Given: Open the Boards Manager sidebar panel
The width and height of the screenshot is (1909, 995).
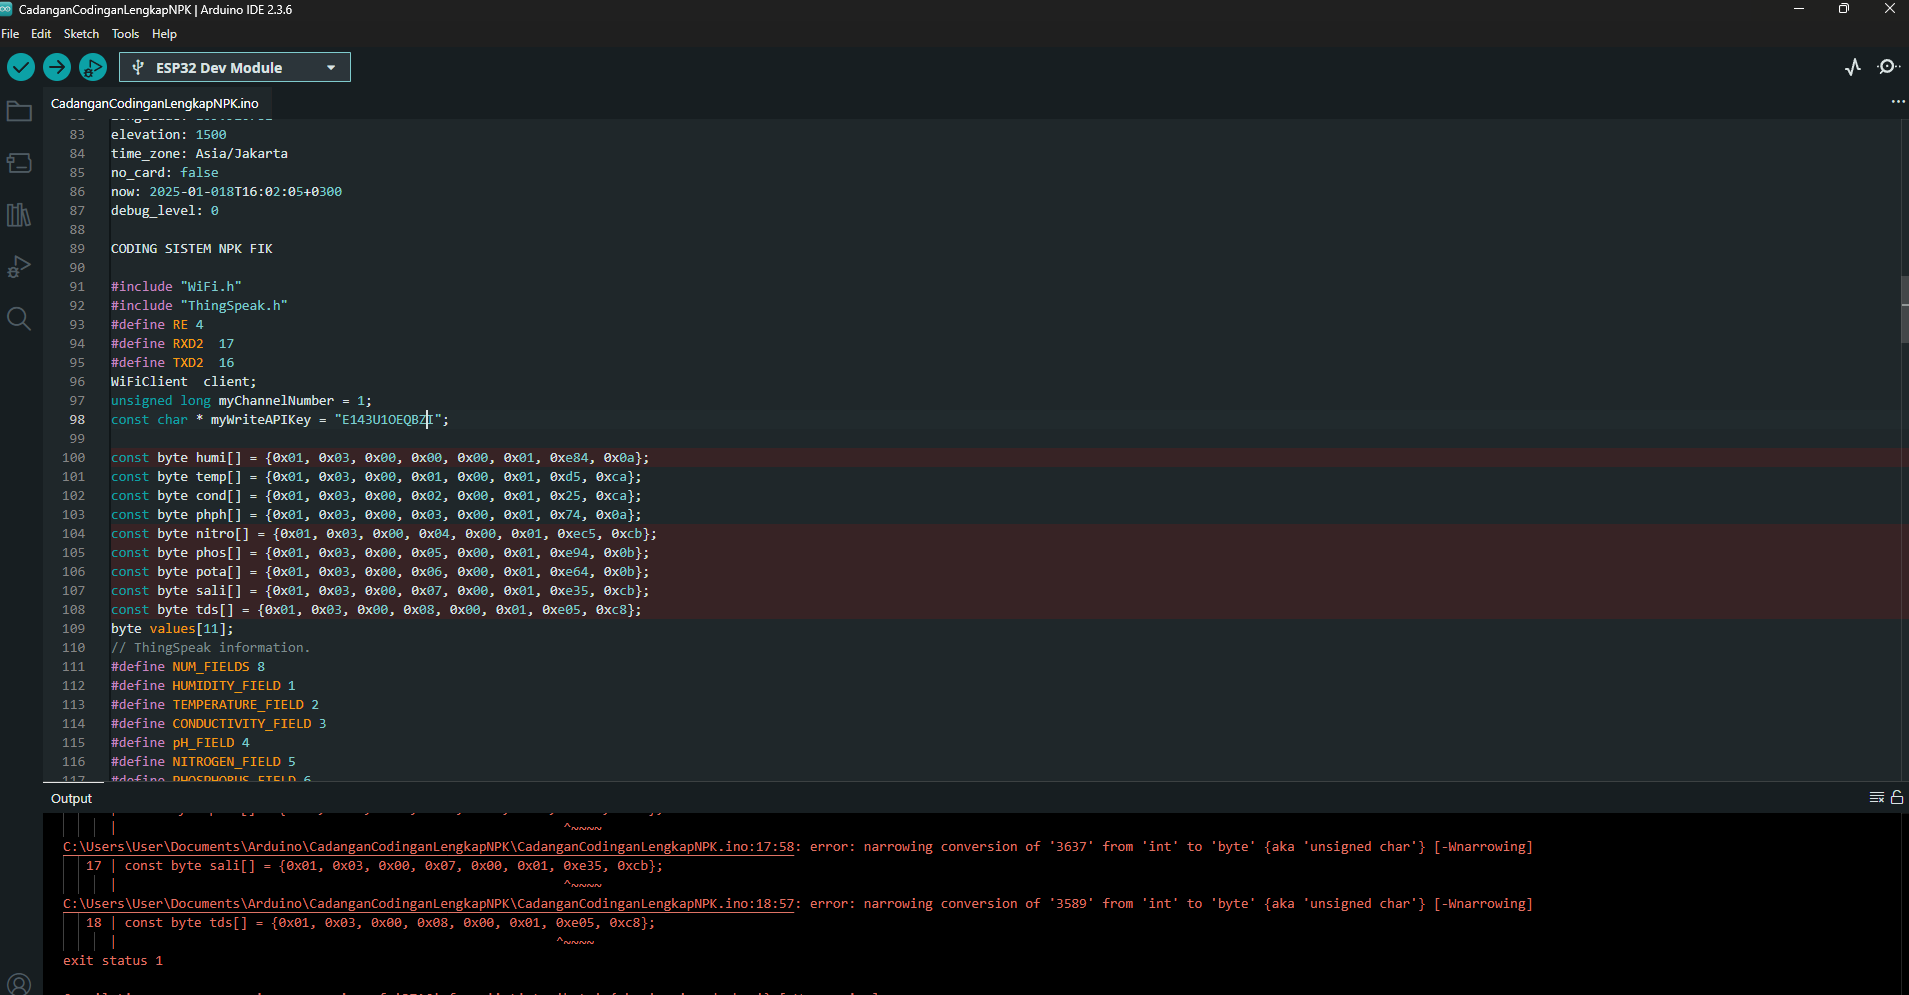Looking at the screenshot, I should [19, 163].
